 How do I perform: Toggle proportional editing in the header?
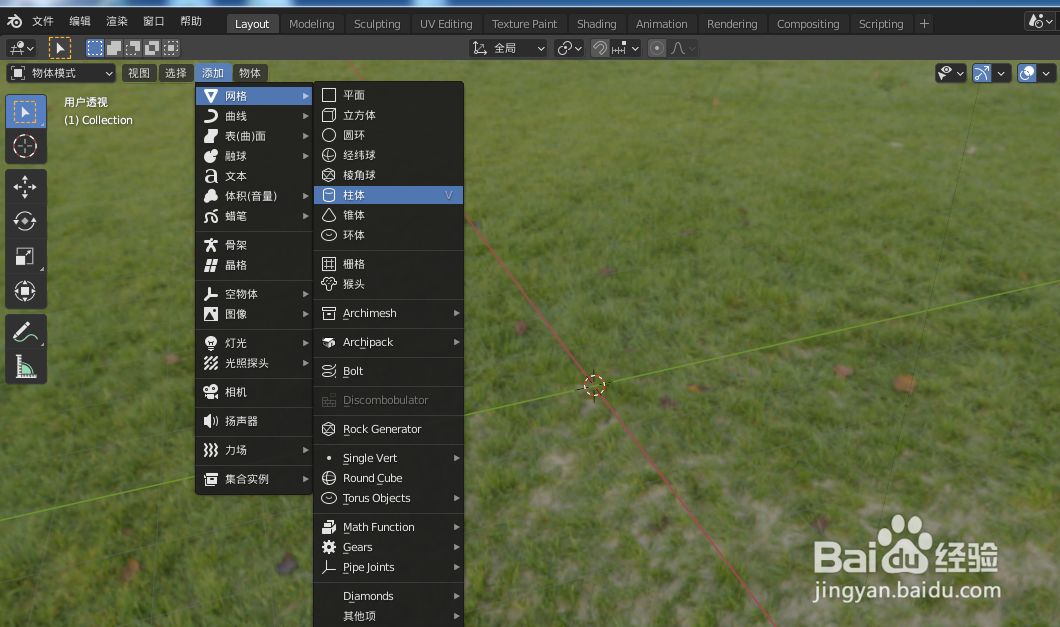(658, 47)
